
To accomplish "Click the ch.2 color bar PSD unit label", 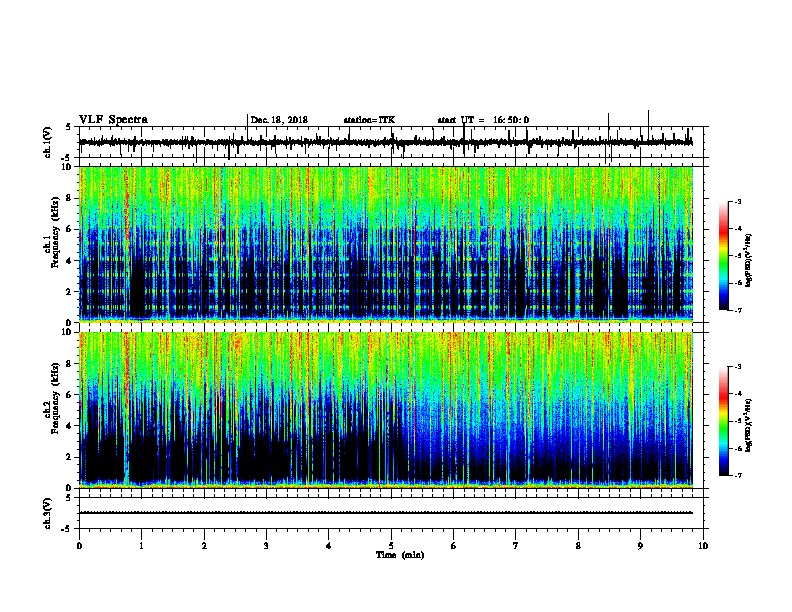I will [749, 425].
